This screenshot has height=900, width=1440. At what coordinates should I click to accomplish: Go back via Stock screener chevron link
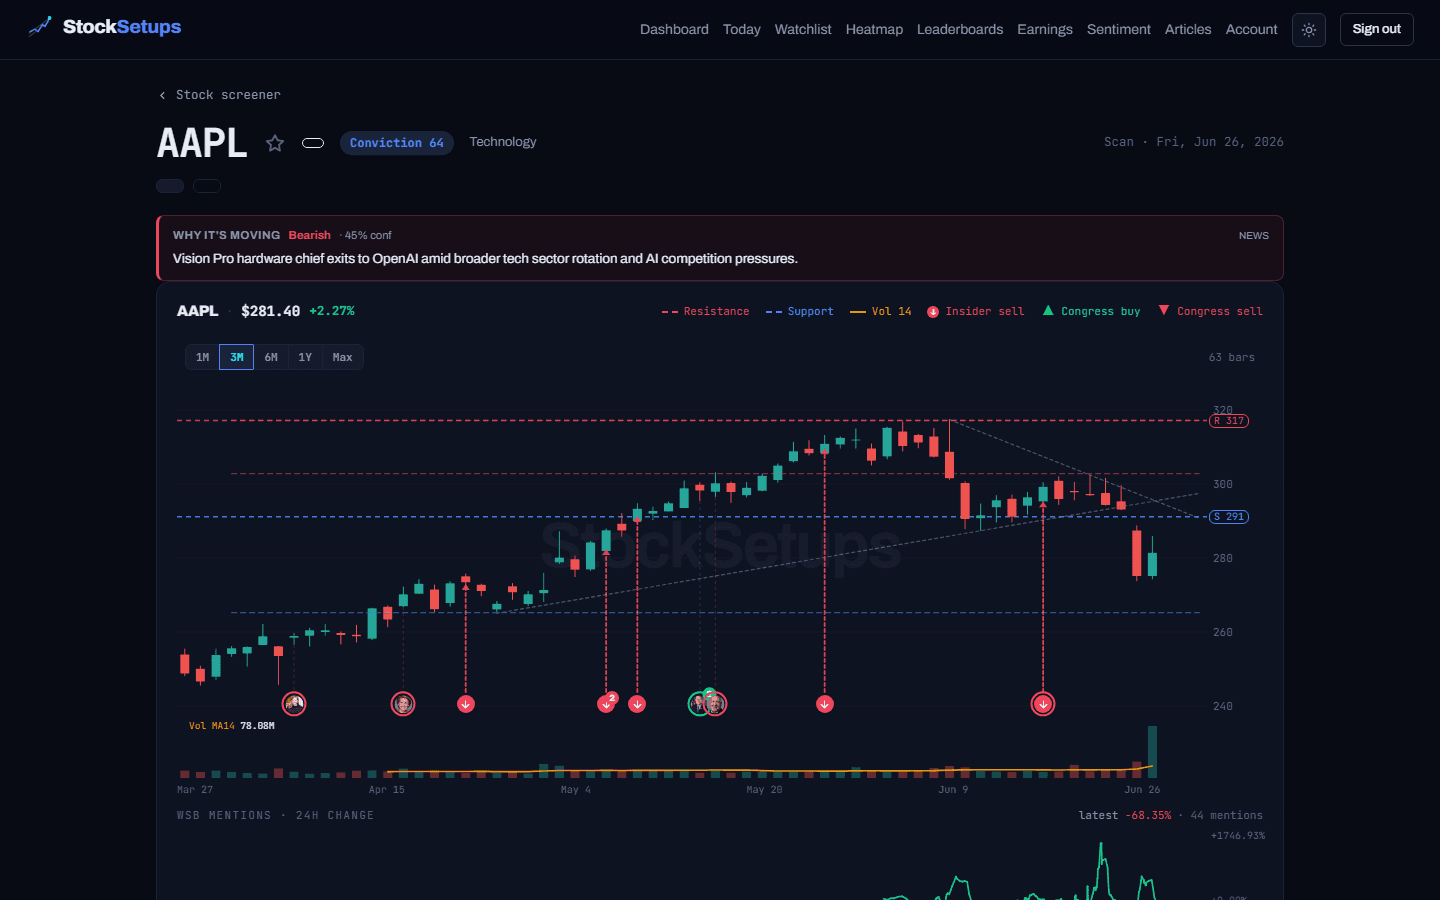pos(220,95)
